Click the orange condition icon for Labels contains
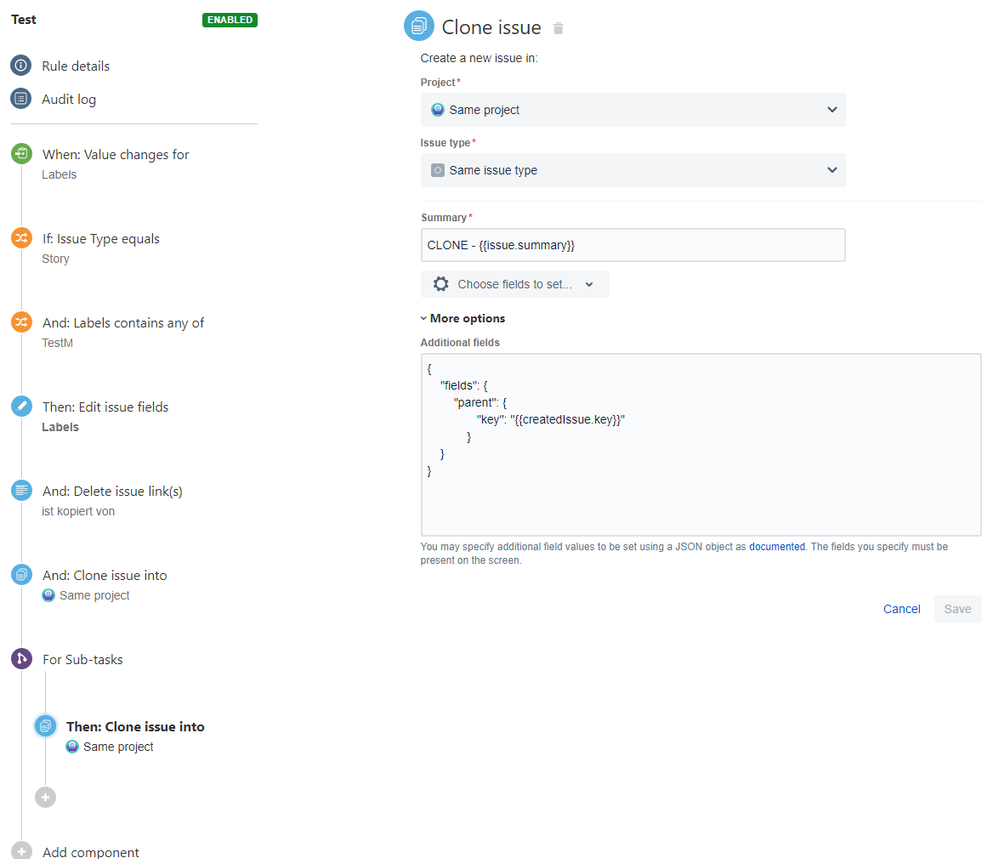Screen dimensions: 999x859 coord(22,322)
